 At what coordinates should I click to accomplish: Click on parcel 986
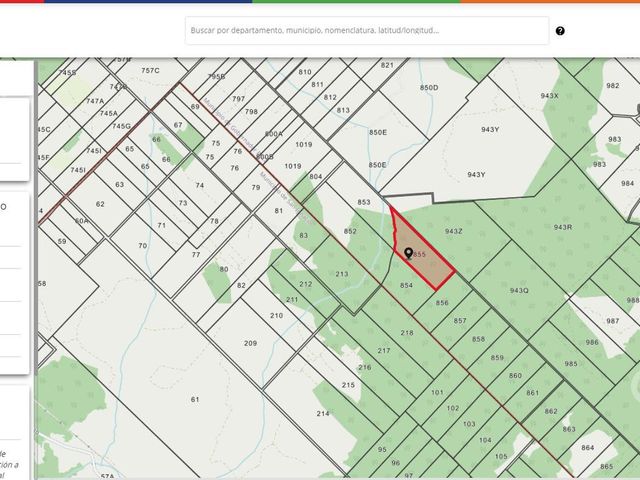pyautogui.click(x=592, y=342)
